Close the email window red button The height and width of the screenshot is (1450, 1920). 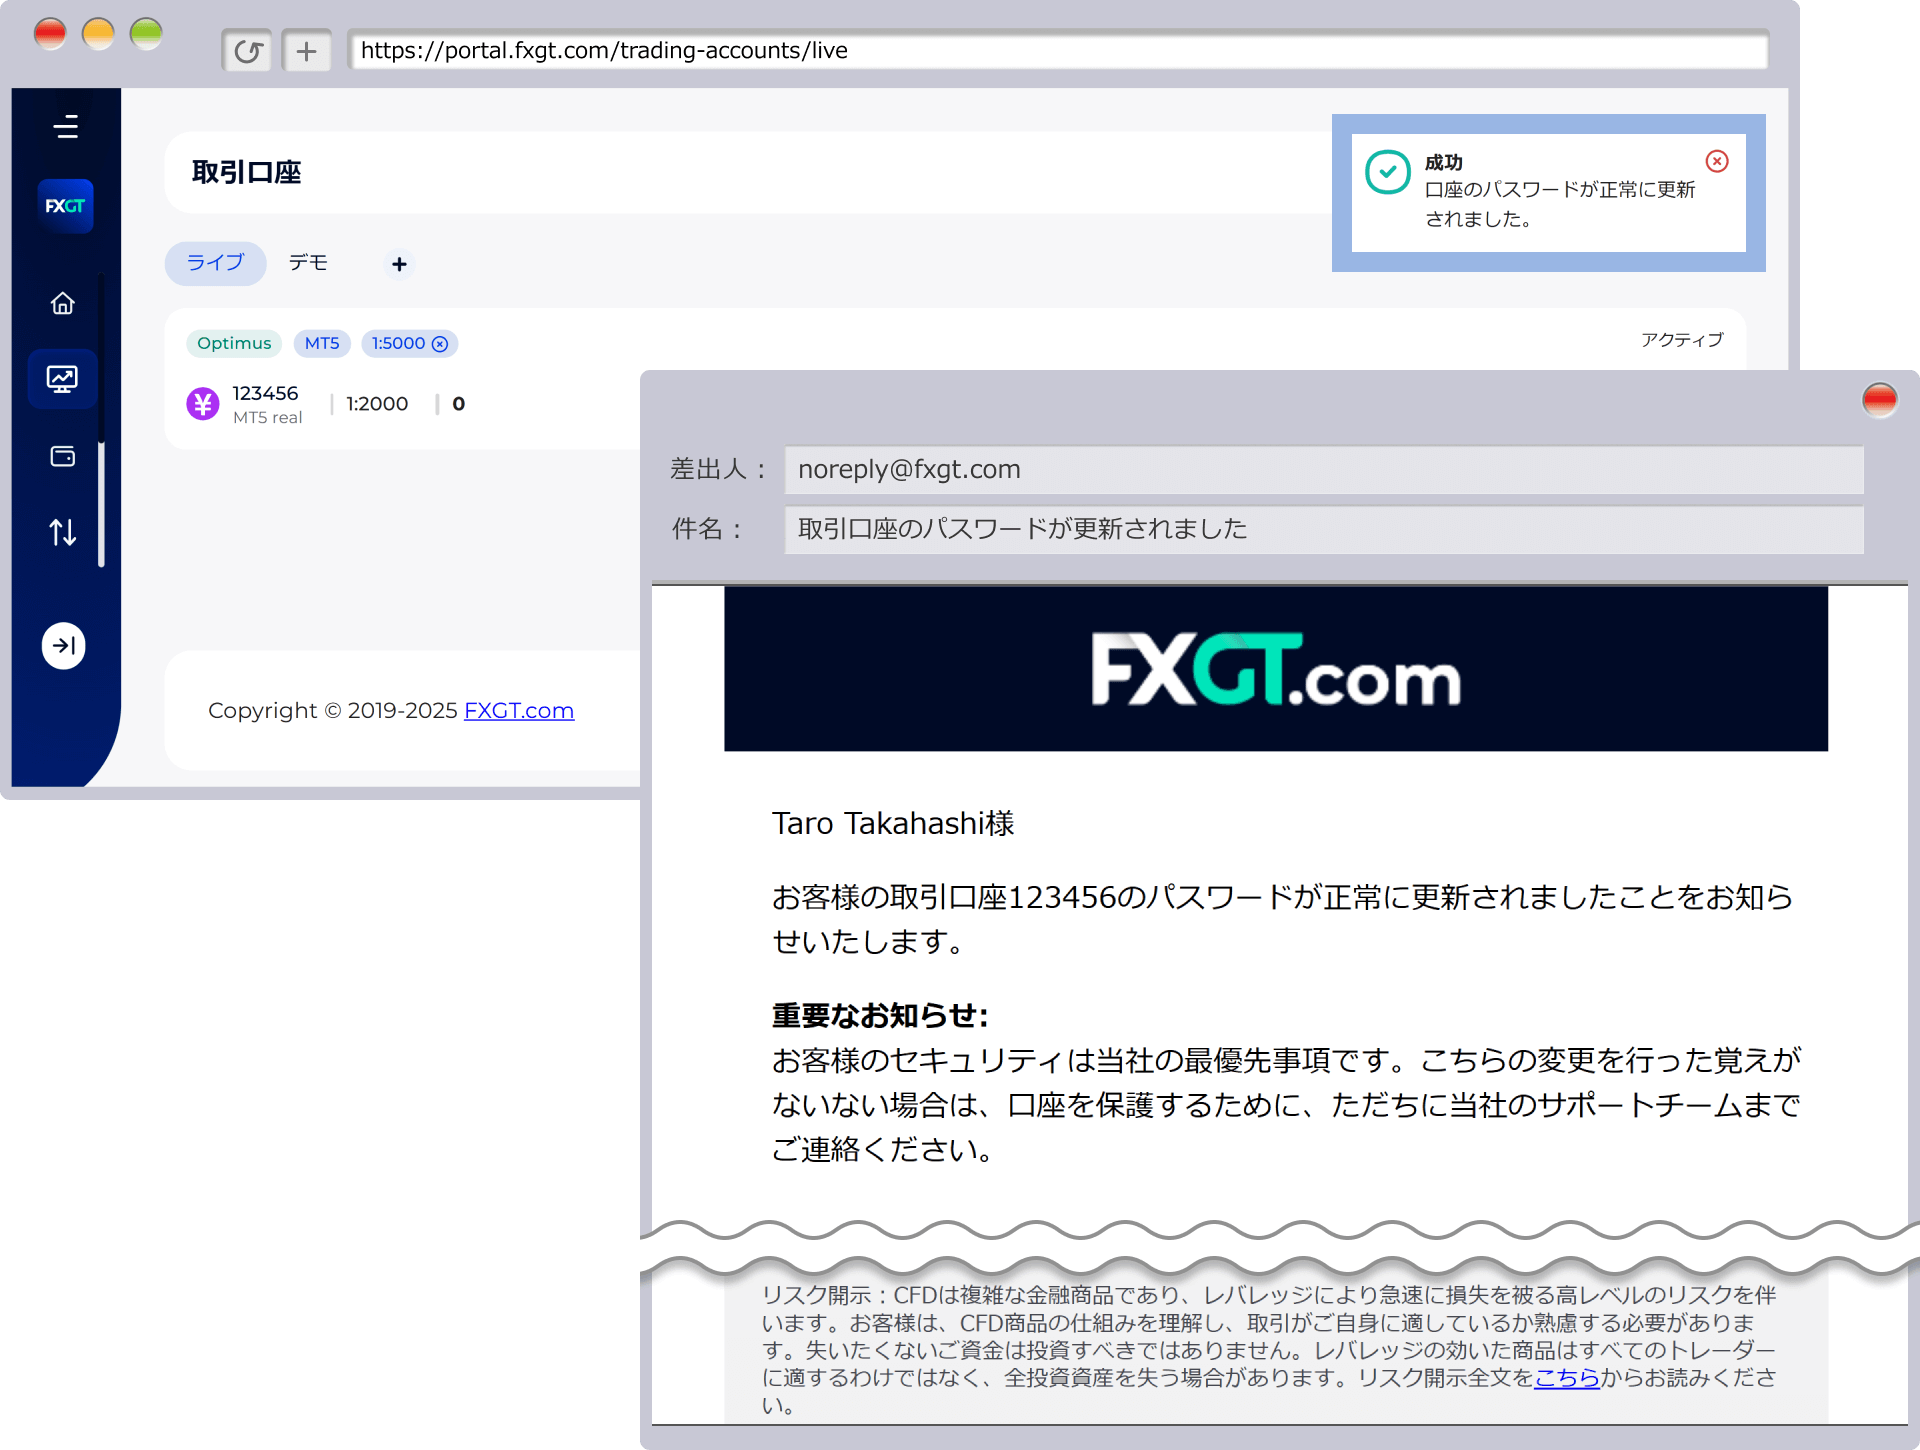tap(1880, 399)
